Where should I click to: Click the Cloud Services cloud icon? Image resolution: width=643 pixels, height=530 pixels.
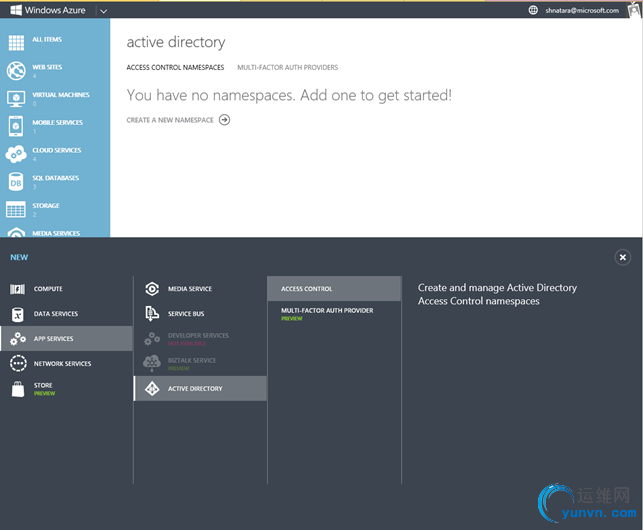tap(16, 154)
